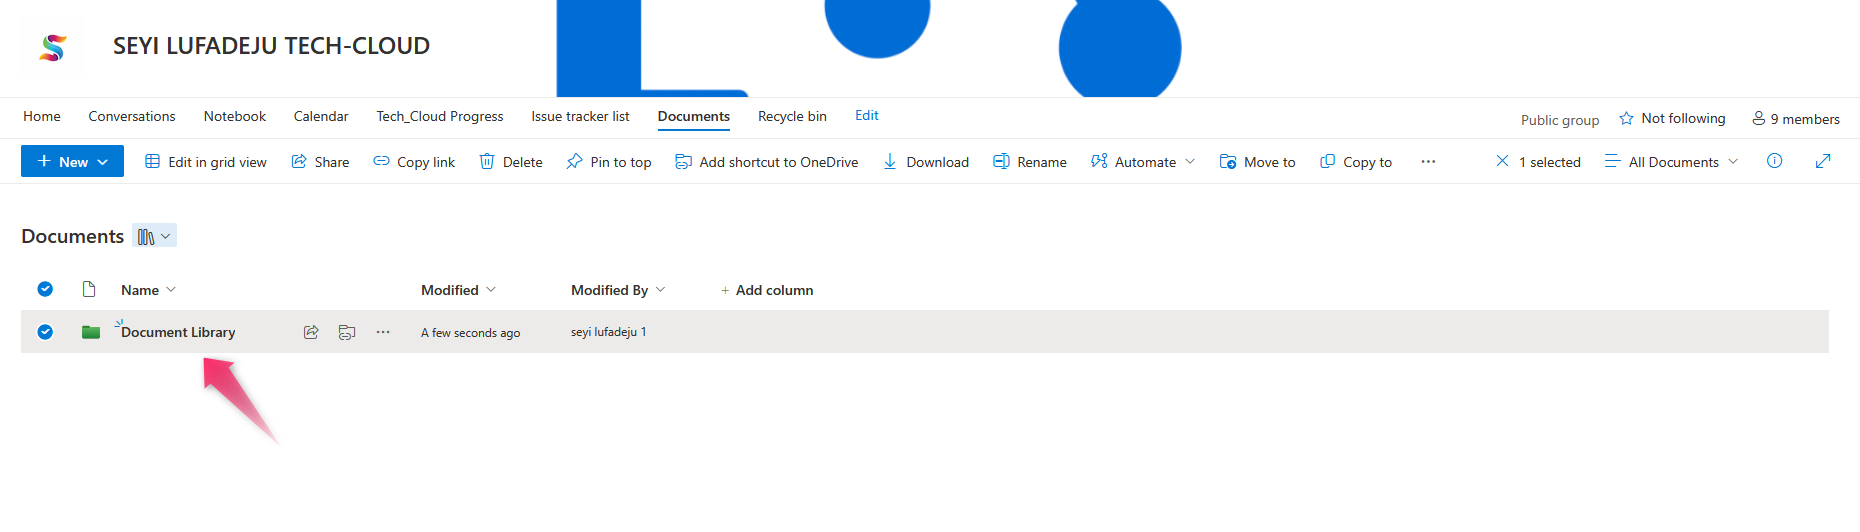
Task: Open the Conversations navigation tab
Action: tap(132, 116)
